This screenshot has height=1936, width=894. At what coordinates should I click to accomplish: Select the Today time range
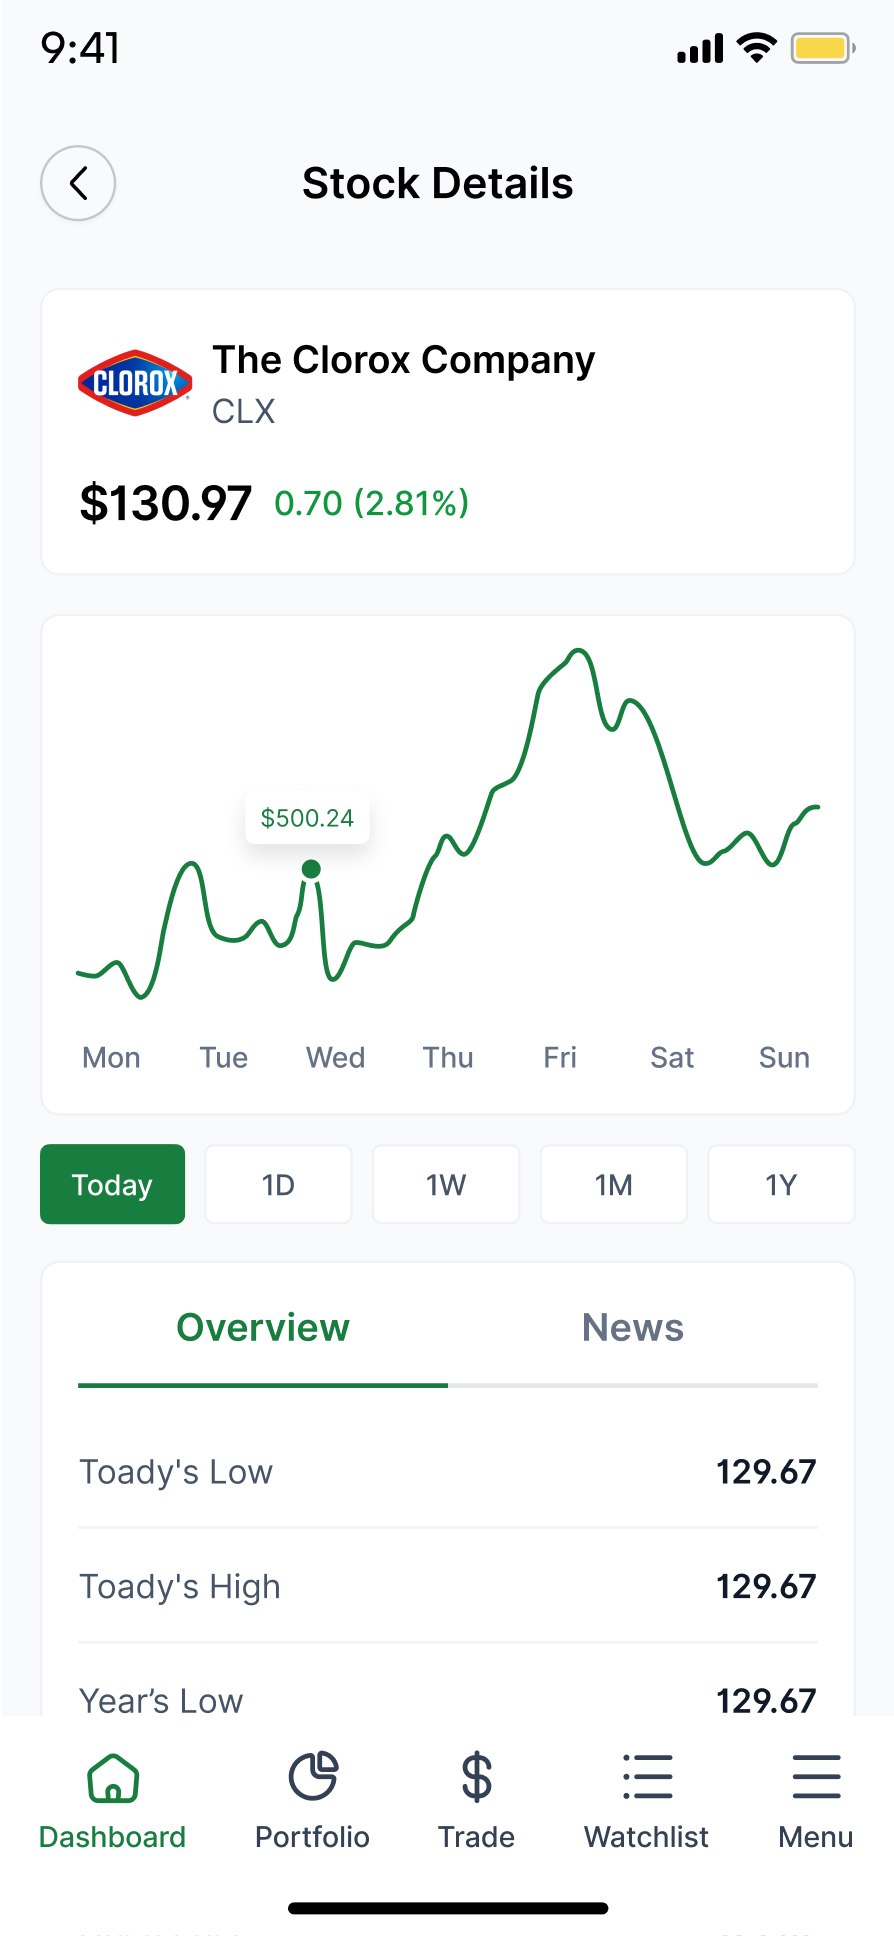coord(113,1185)
